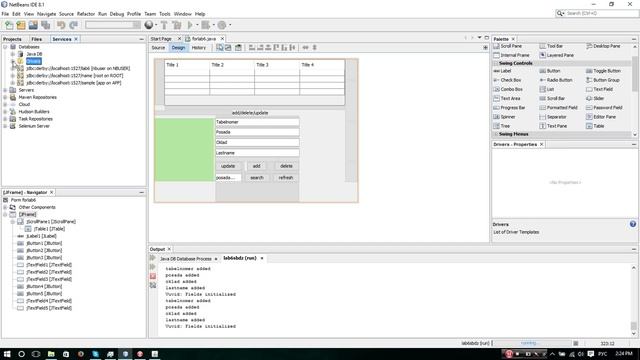
Task: Expand the Hudson Builders node
Action: (5, 112)
